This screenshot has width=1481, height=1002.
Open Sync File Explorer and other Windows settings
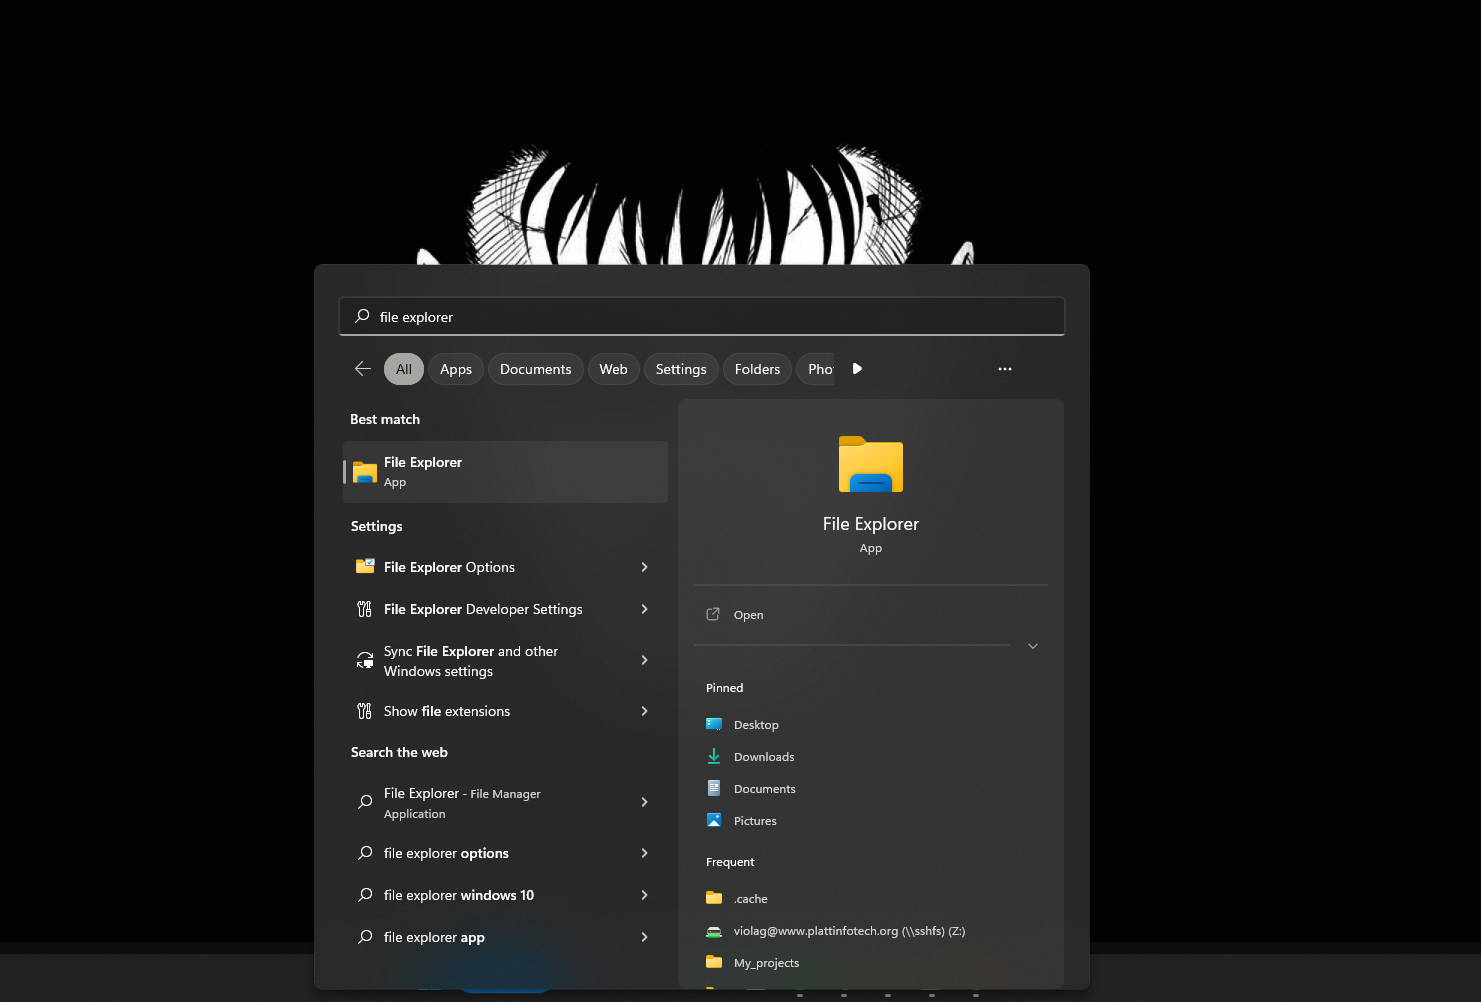point(505,660)
